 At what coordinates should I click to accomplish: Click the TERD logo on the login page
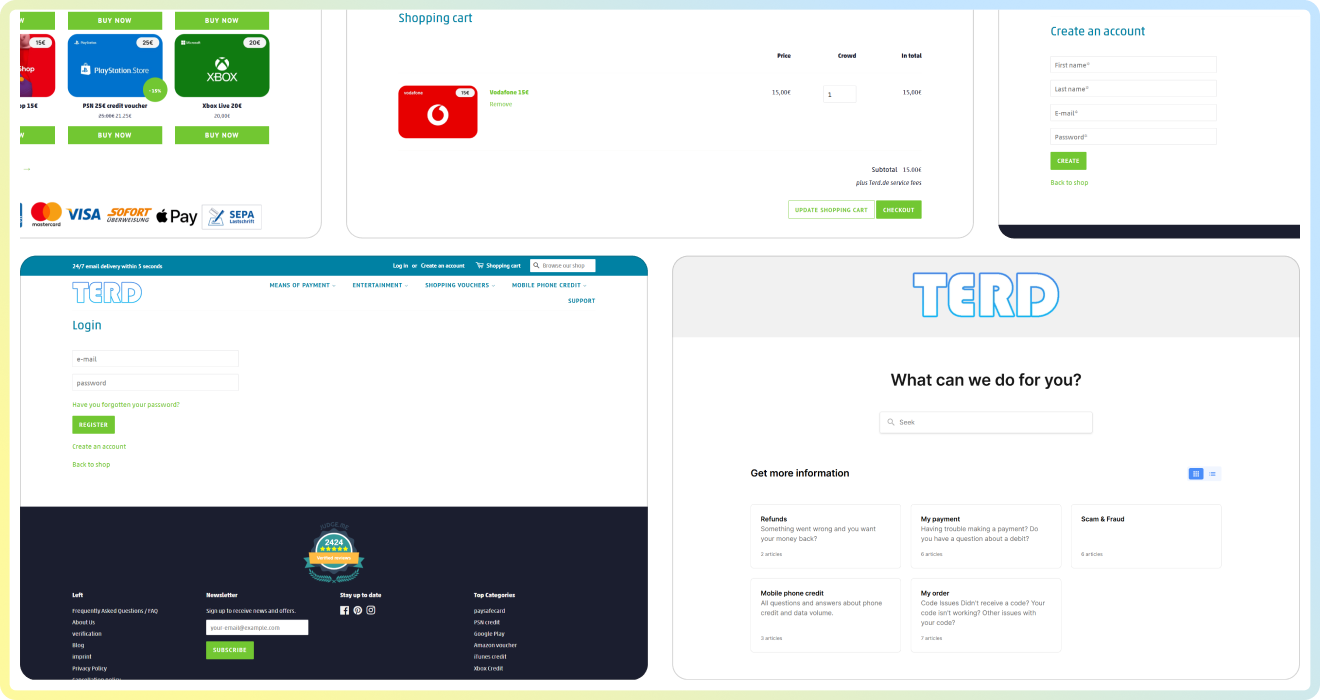[107, 292]
